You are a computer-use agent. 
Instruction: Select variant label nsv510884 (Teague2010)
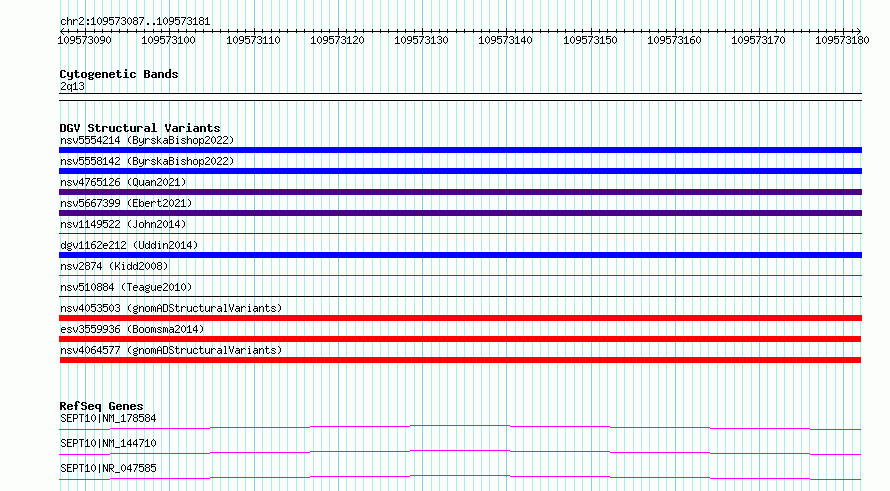[126, 287]
